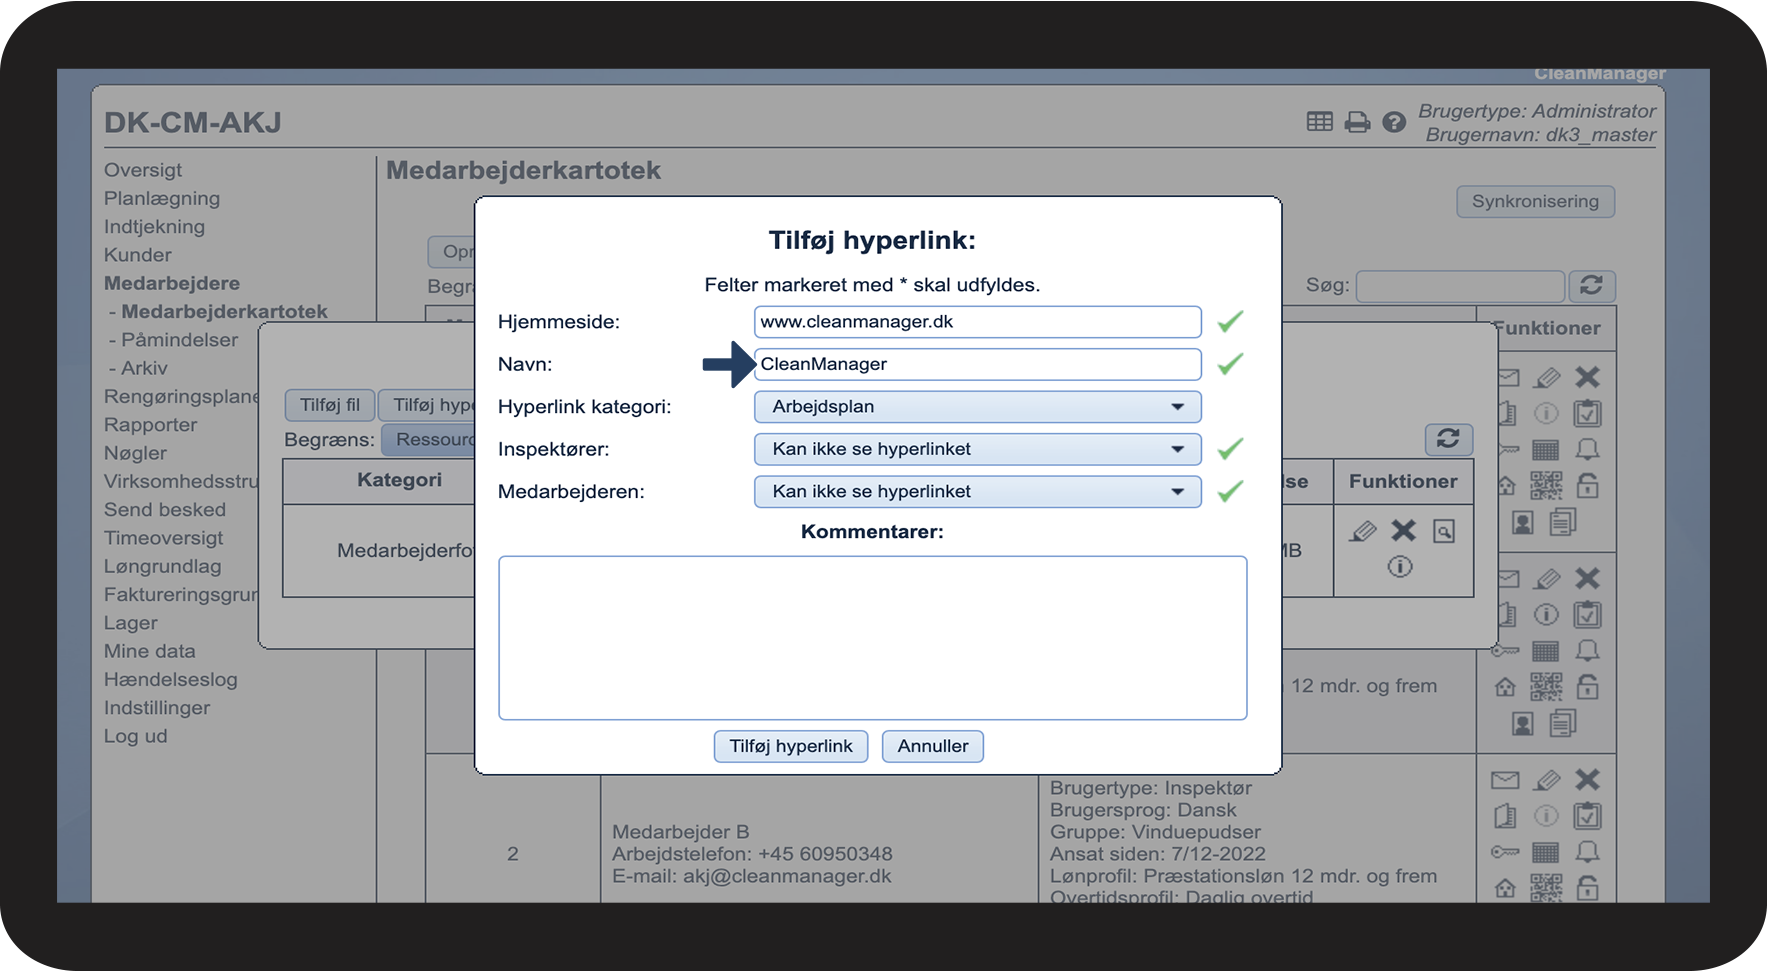Click the Hjemmeside input field

[977, 322]
